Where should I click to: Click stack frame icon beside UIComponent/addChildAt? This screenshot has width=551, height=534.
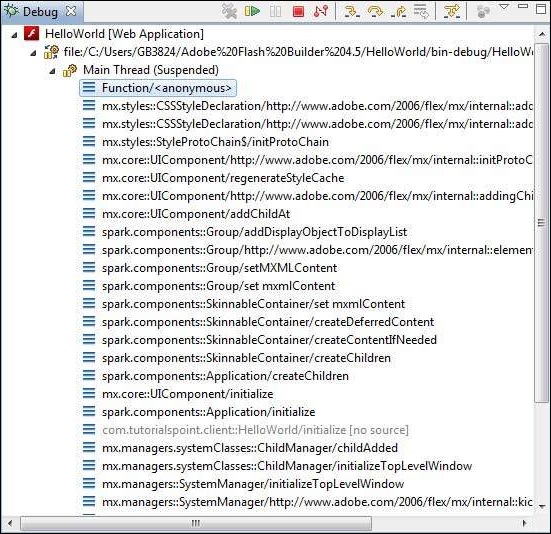click(x=89, y=214)
